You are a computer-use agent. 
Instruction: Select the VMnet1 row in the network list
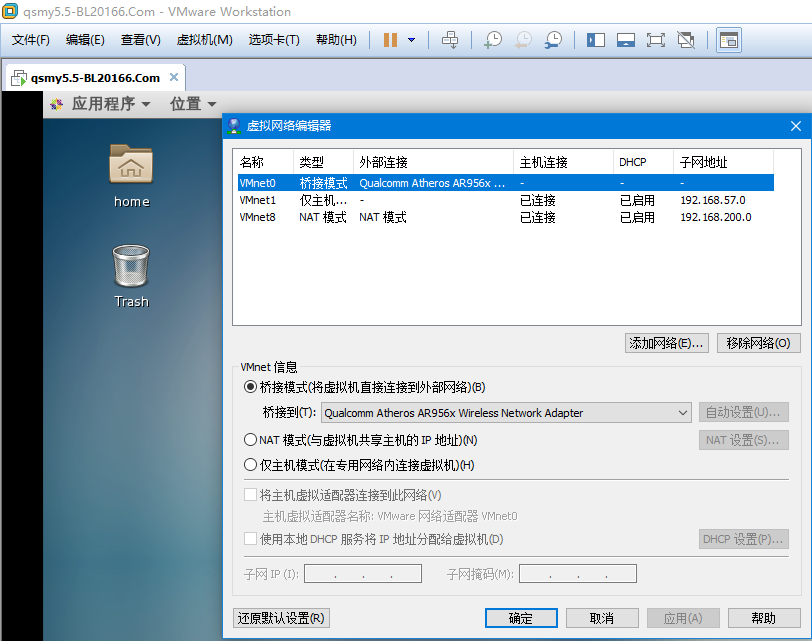click(x=505, y=200)
